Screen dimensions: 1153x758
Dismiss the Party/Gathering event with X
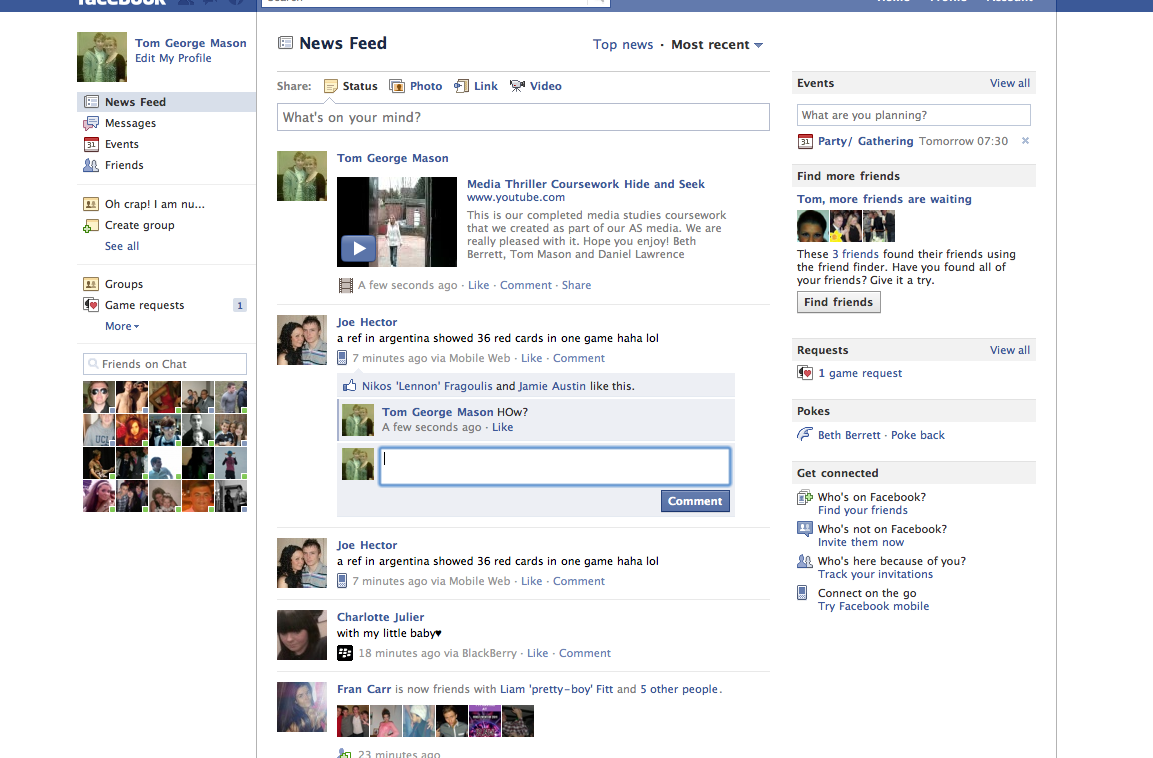(1025, 140)
